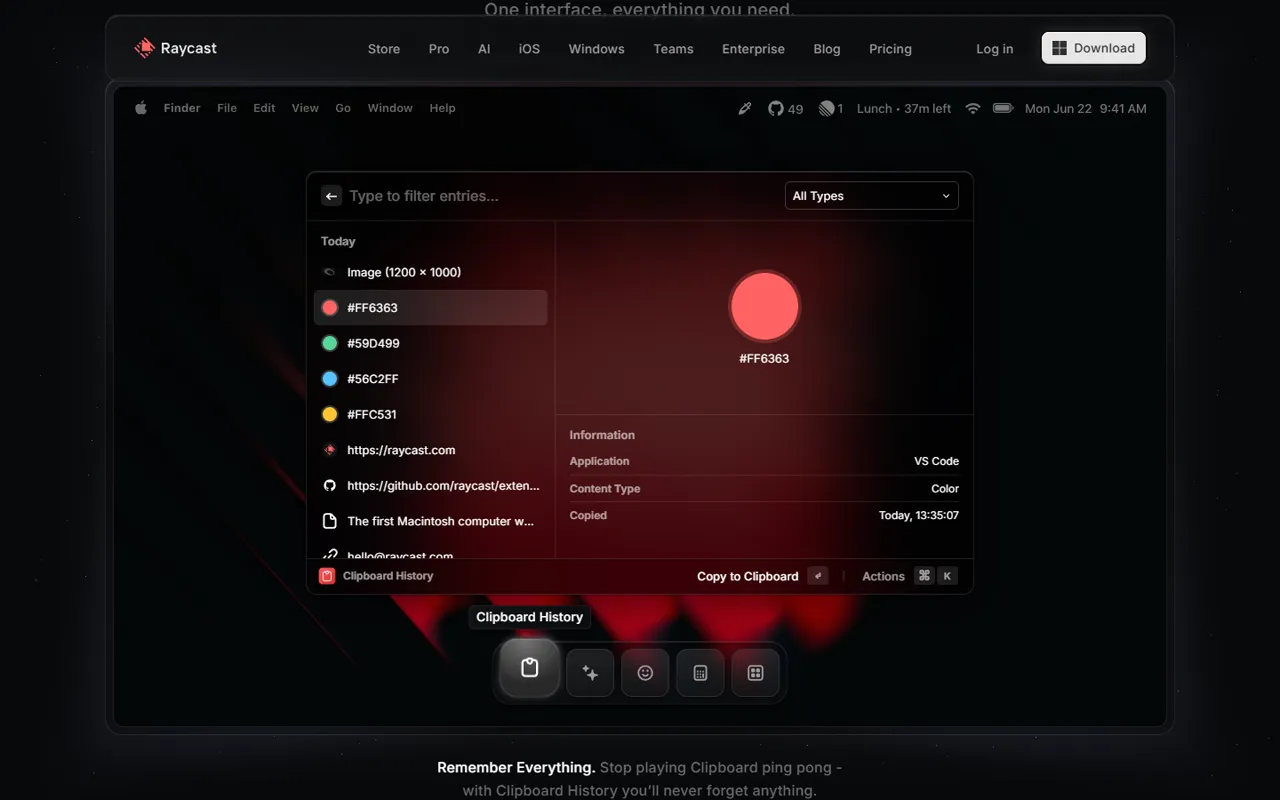
Task: Open the Help menu
Action: (442, 108)
